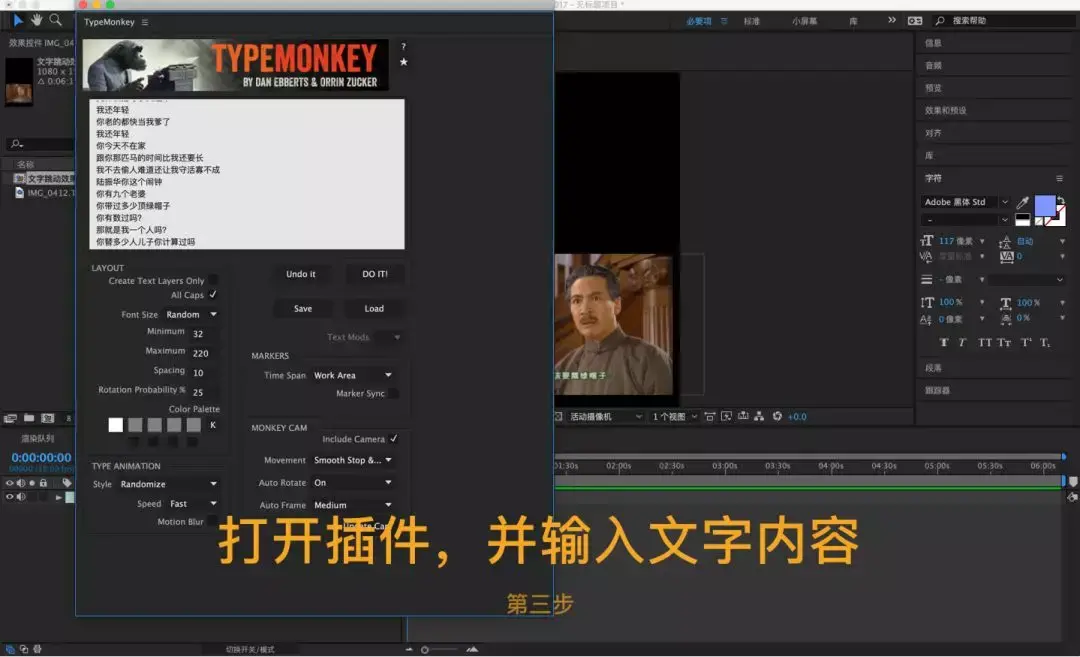Toggle the Include Camera checkbox
Viewport: 1080px width, 657px height.
pos(393,439)
